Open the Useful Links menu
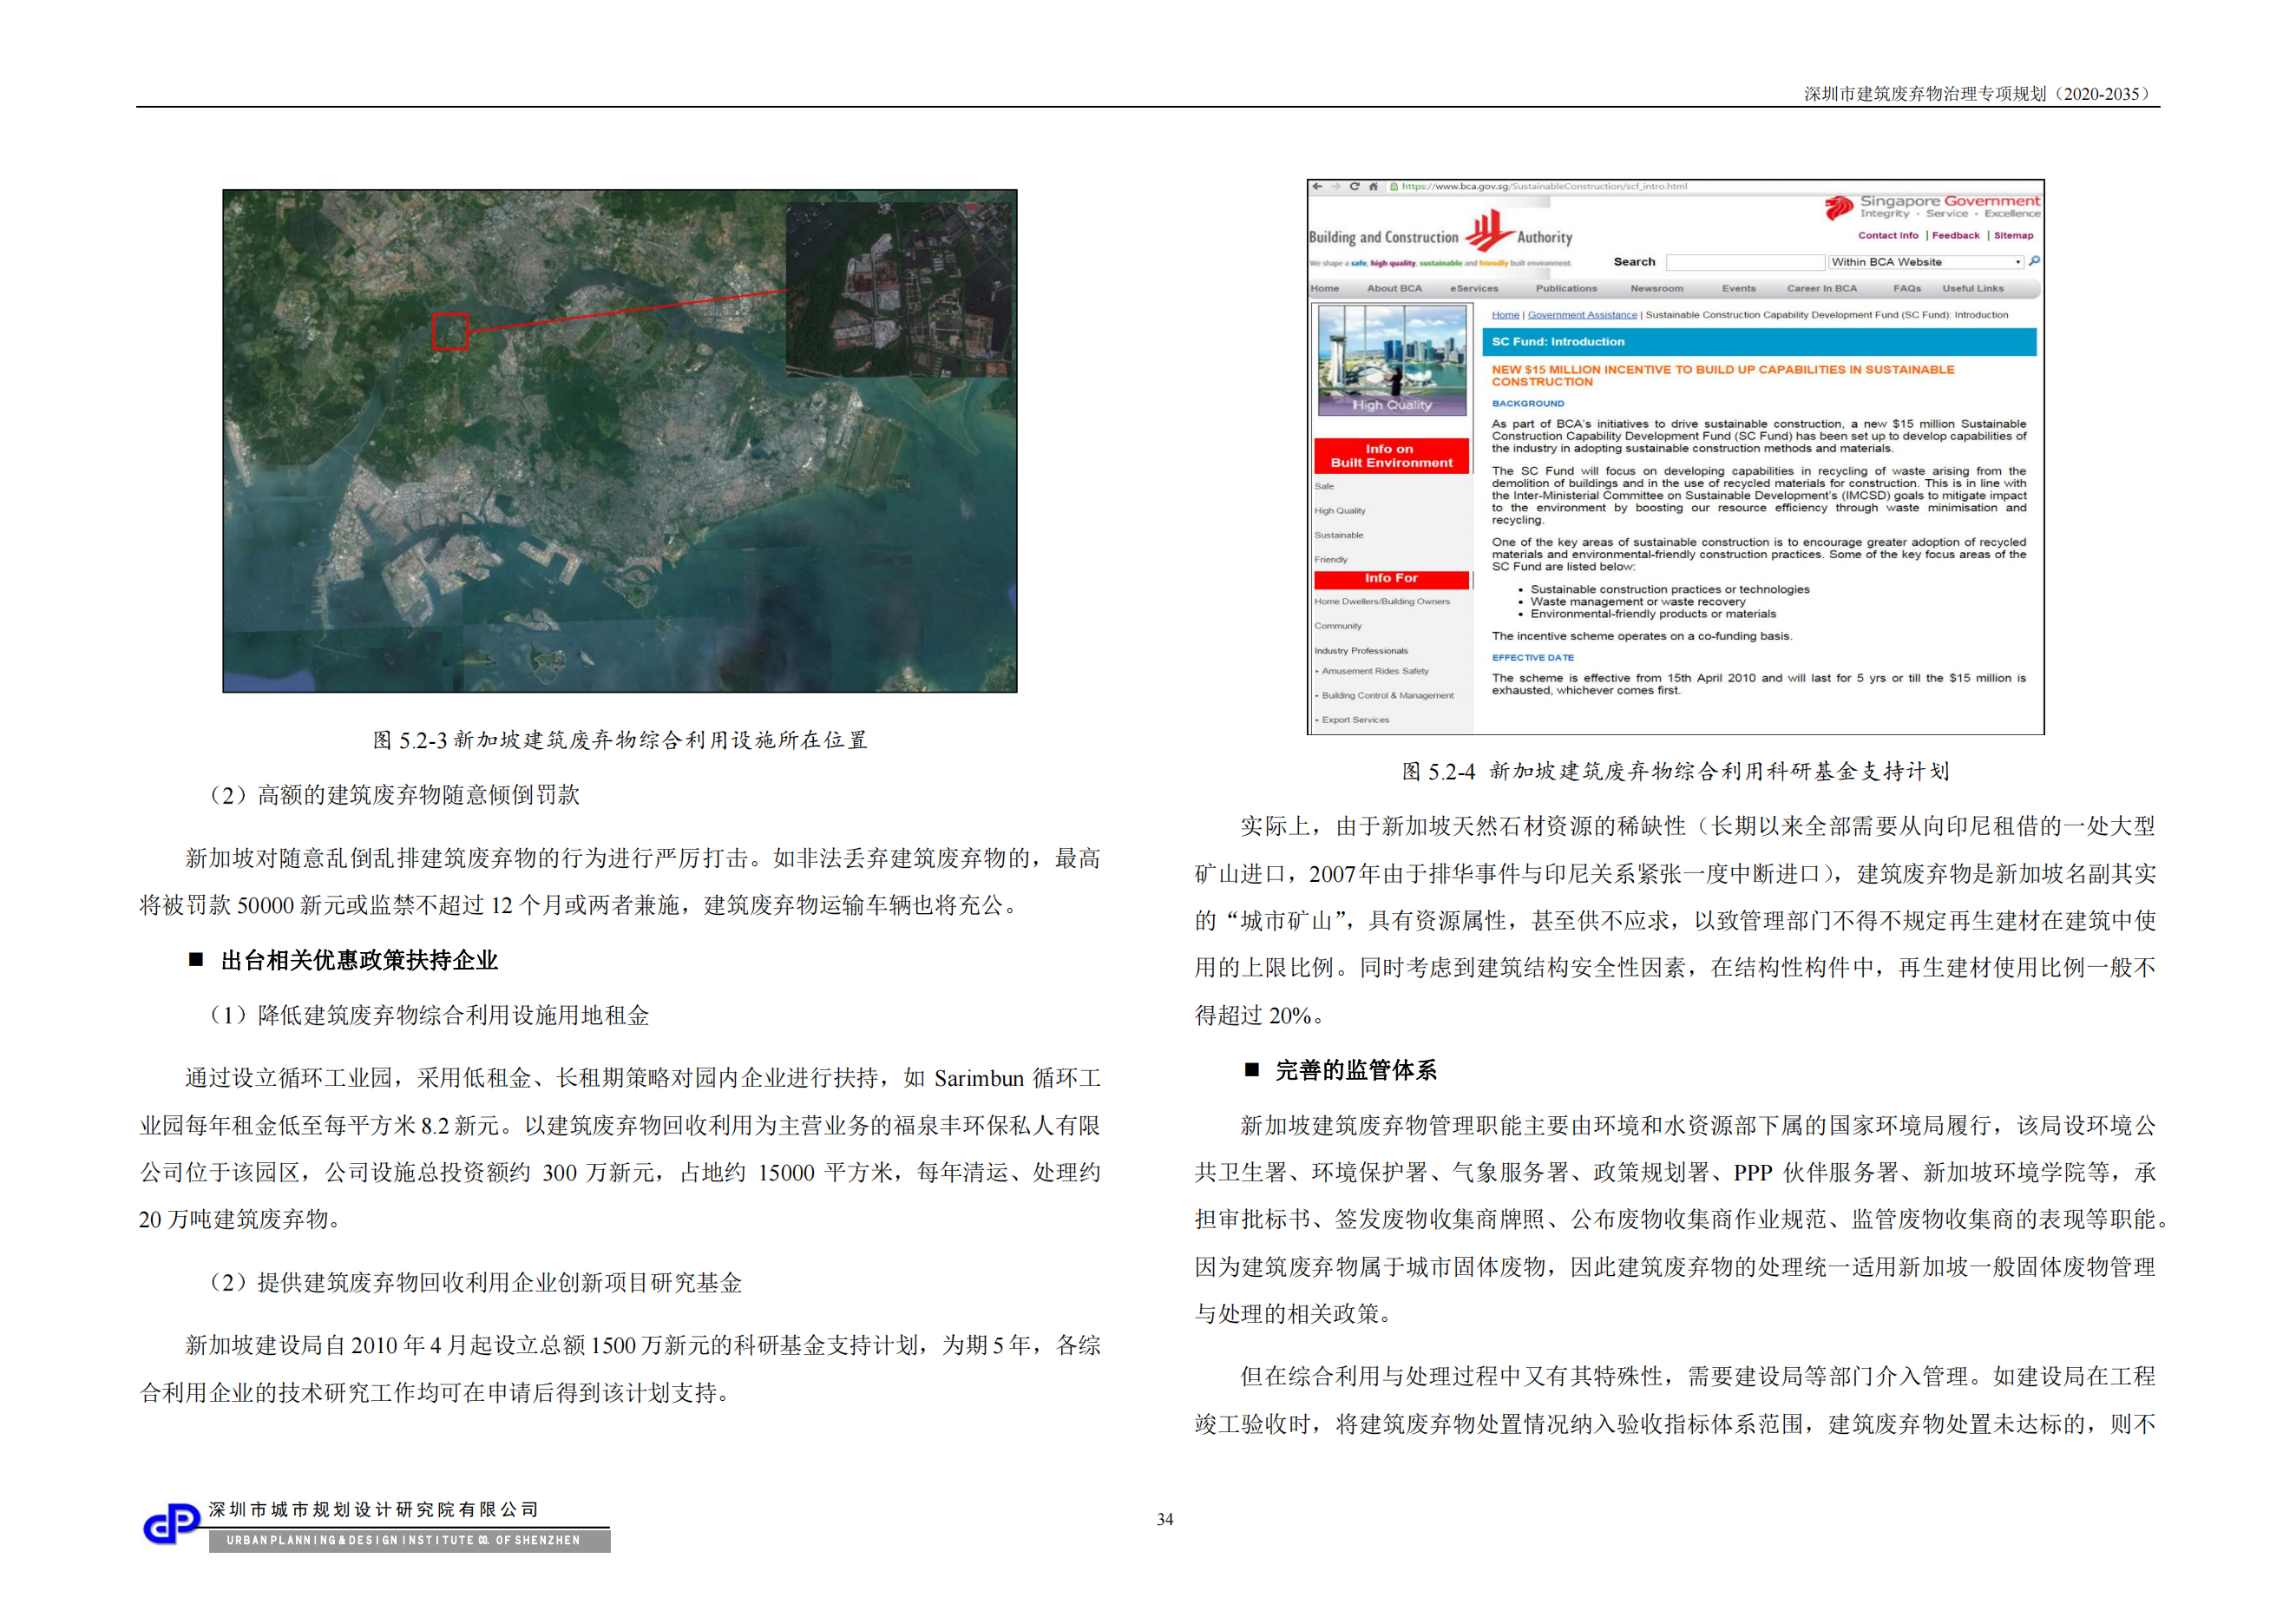Screen dimensions: 2296x1624 click(1973, 288)
